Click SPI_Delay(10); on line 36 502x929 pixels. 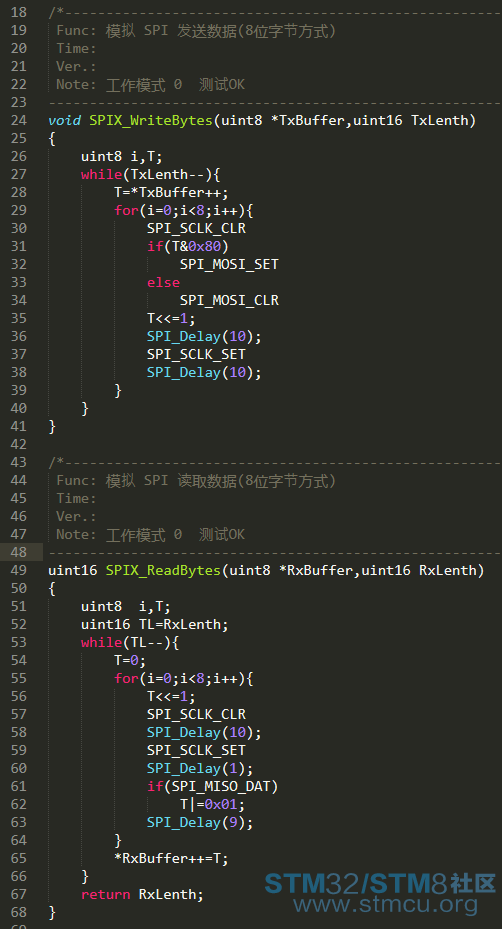[x=204, y=337]
